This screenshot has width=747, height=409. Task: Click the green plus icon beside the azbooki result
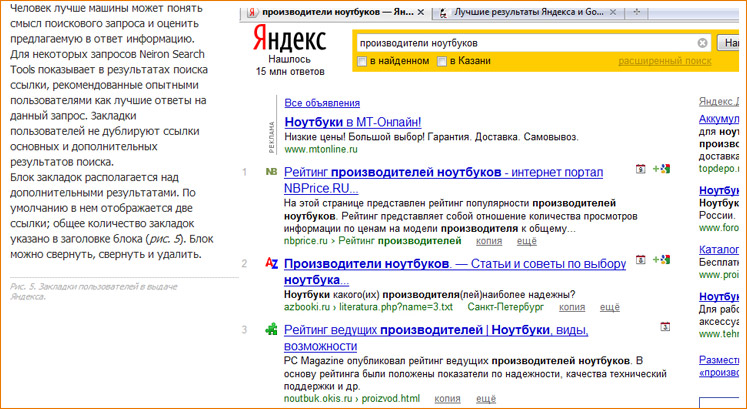click(660, 261)
